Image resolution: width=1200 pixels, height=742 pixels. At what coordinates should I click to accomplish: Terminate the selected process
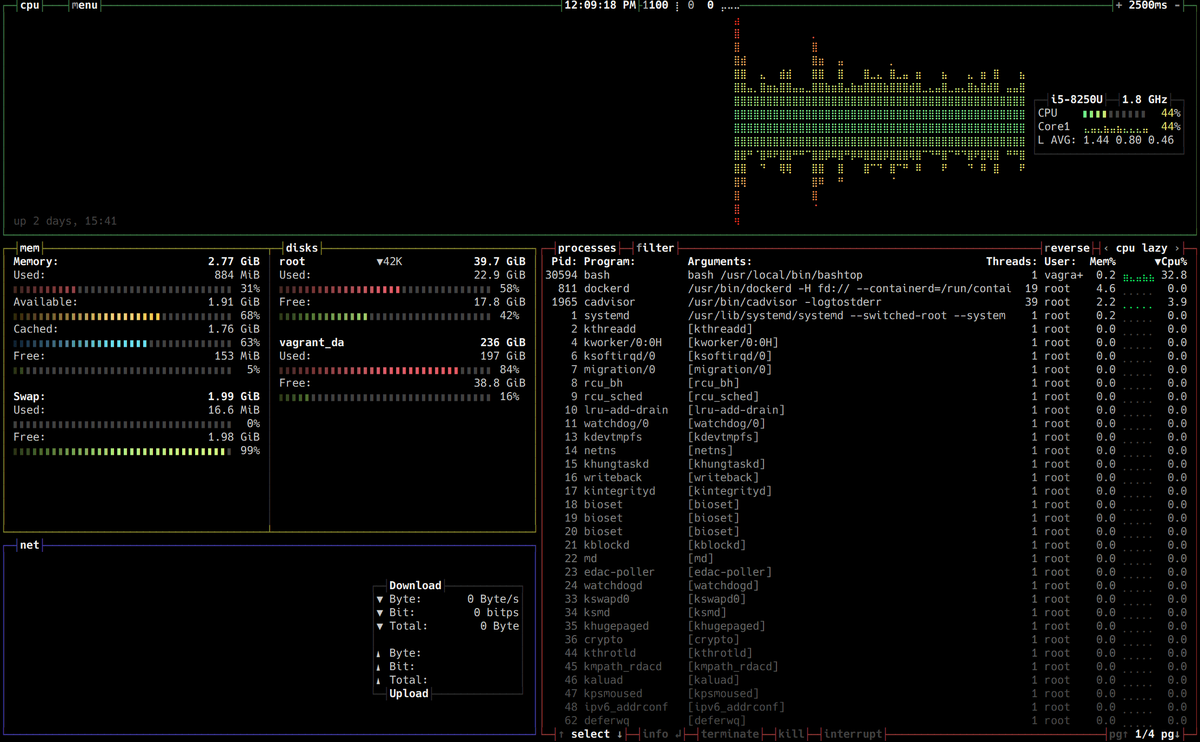(x=730, y=734)
